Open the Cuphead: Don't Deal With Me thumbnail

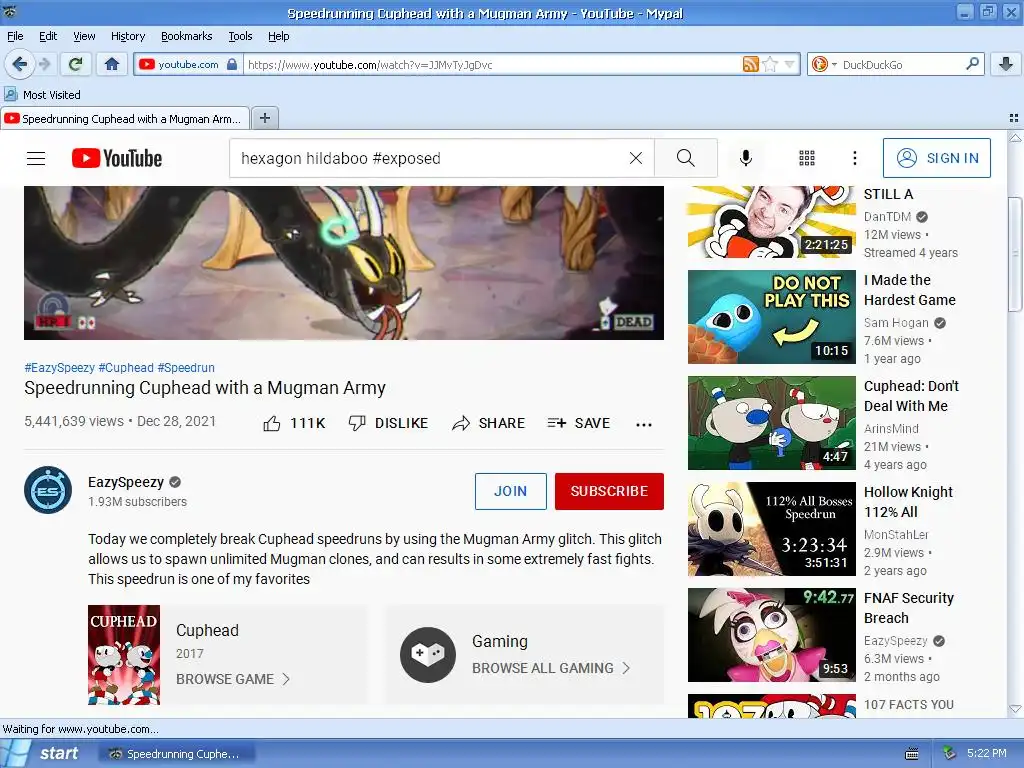coord(771,423)
